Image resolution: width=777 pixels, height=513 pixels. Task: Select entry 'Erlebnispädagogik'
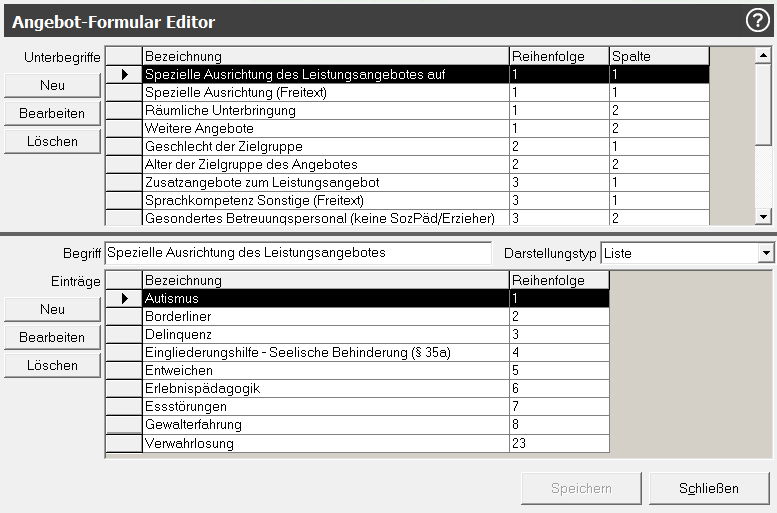pyautogui.click(x=325, y=388)
